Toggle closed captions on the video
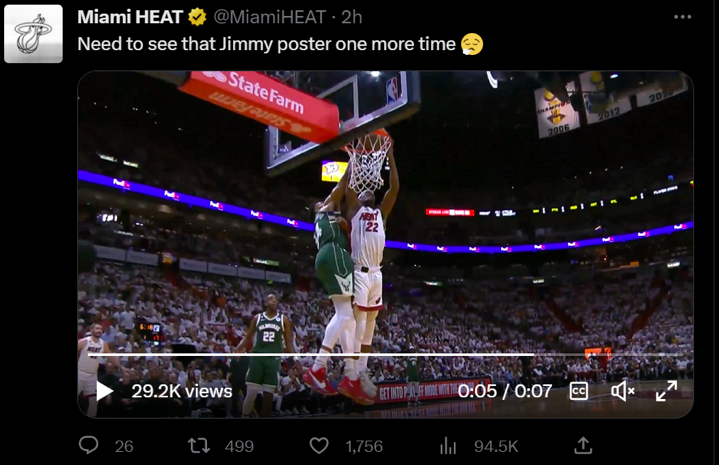The width and height of the screenshot is (719, 466). point(579,391)
